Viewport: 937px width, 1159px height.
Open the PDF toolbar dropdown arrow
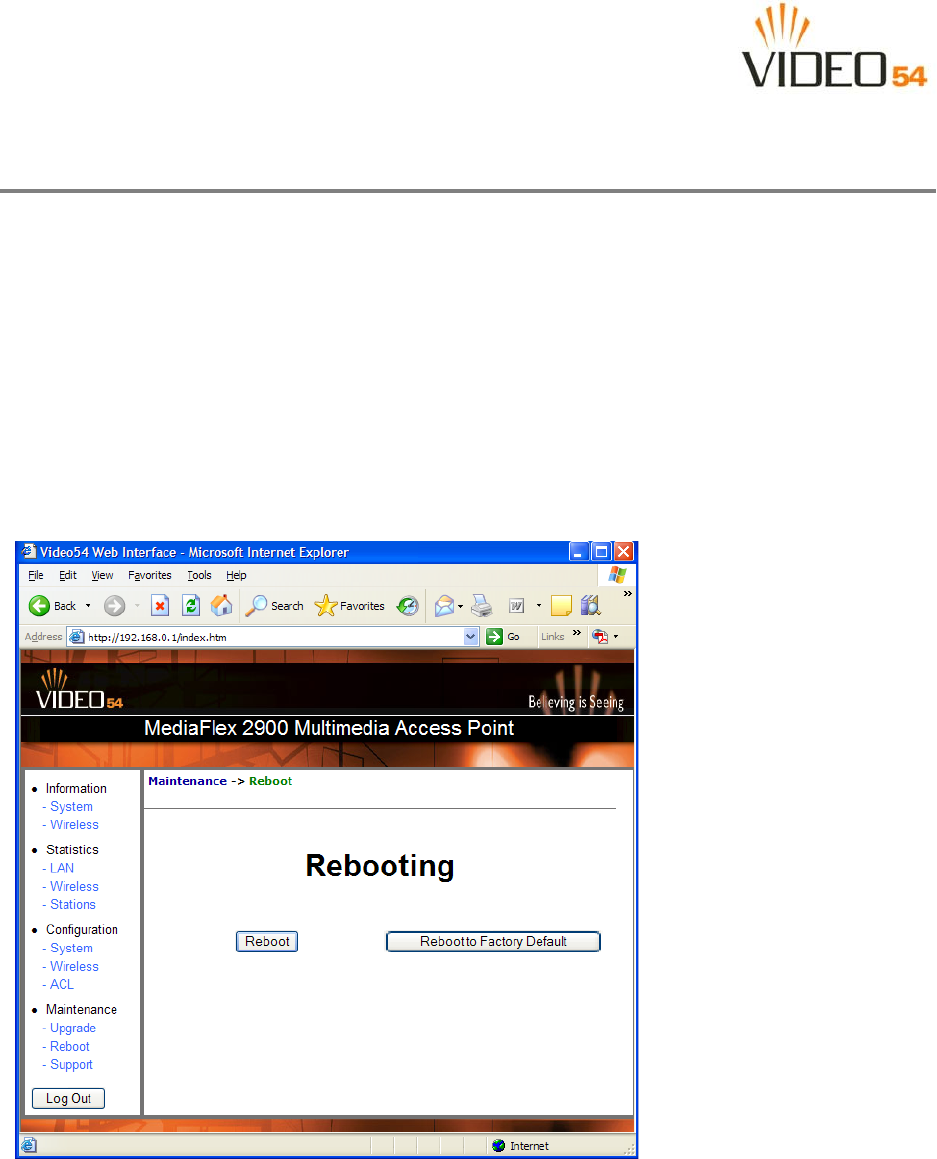(x=616, y=636)
